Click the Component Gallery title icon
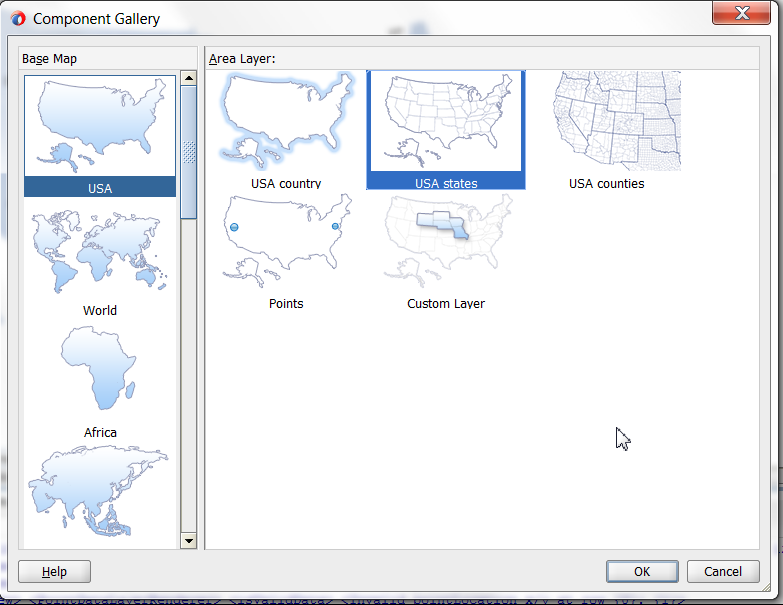The image size is (783, 605). point(17,19)
